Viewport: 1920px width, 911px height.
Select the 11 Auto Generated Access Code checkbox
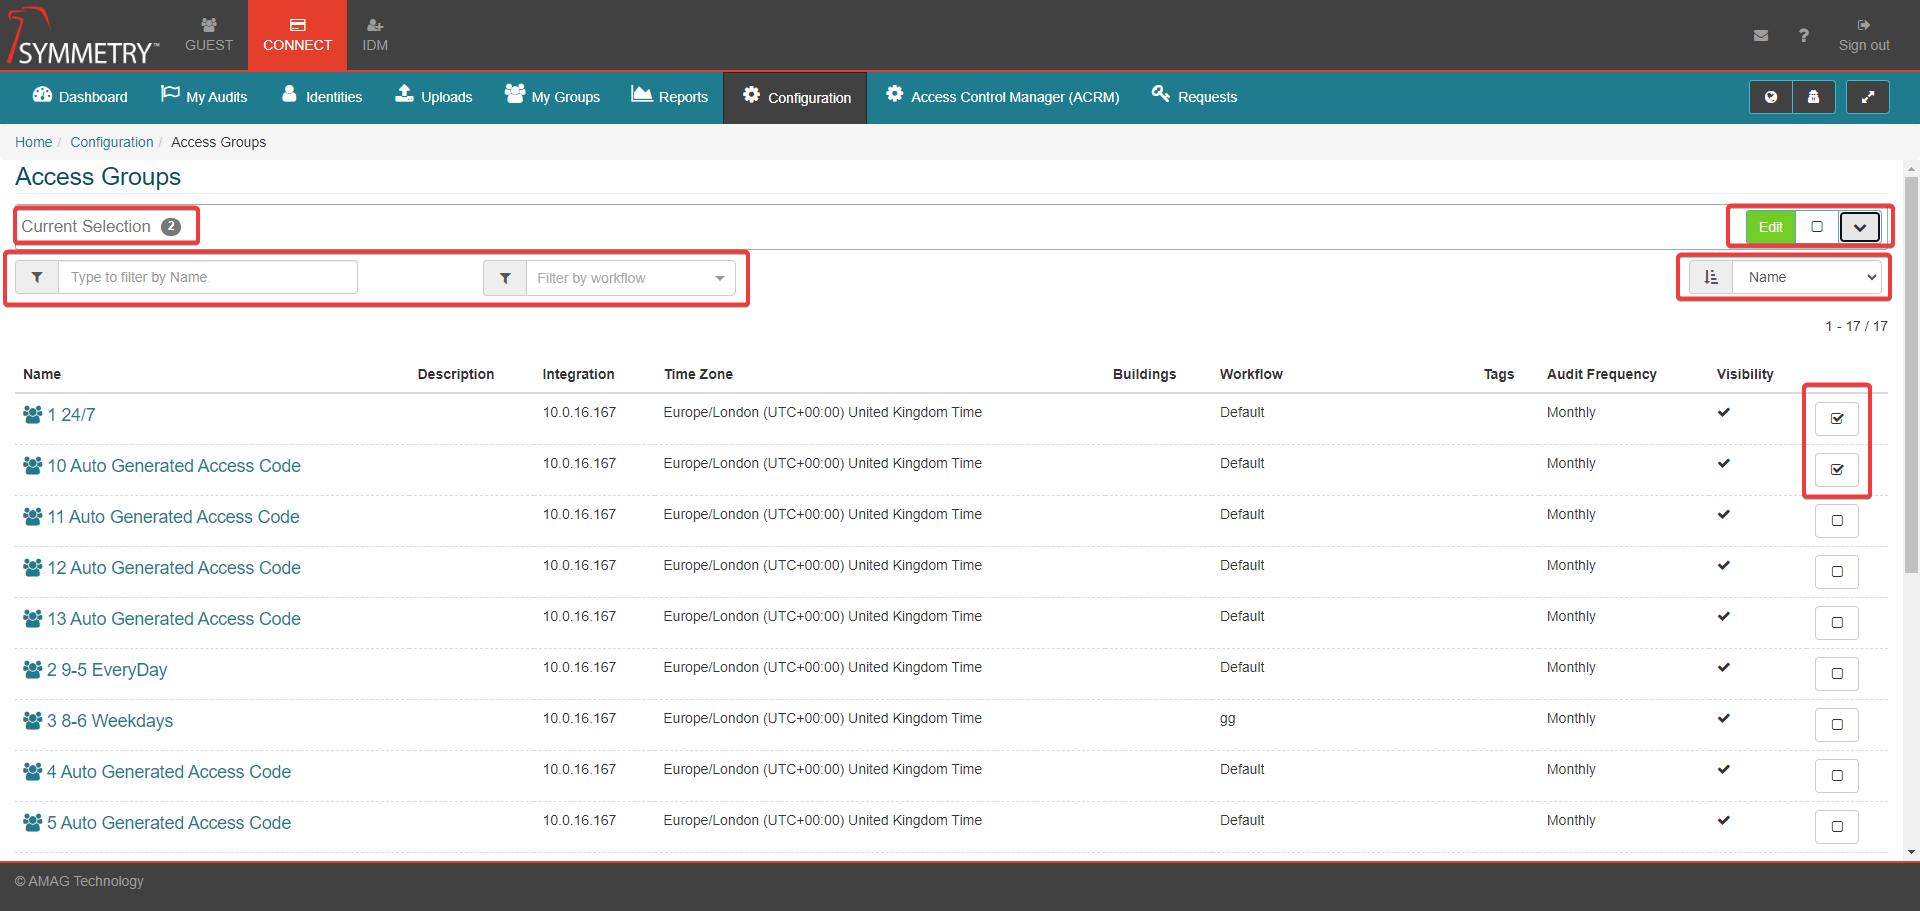click(x=1837, y=520)
